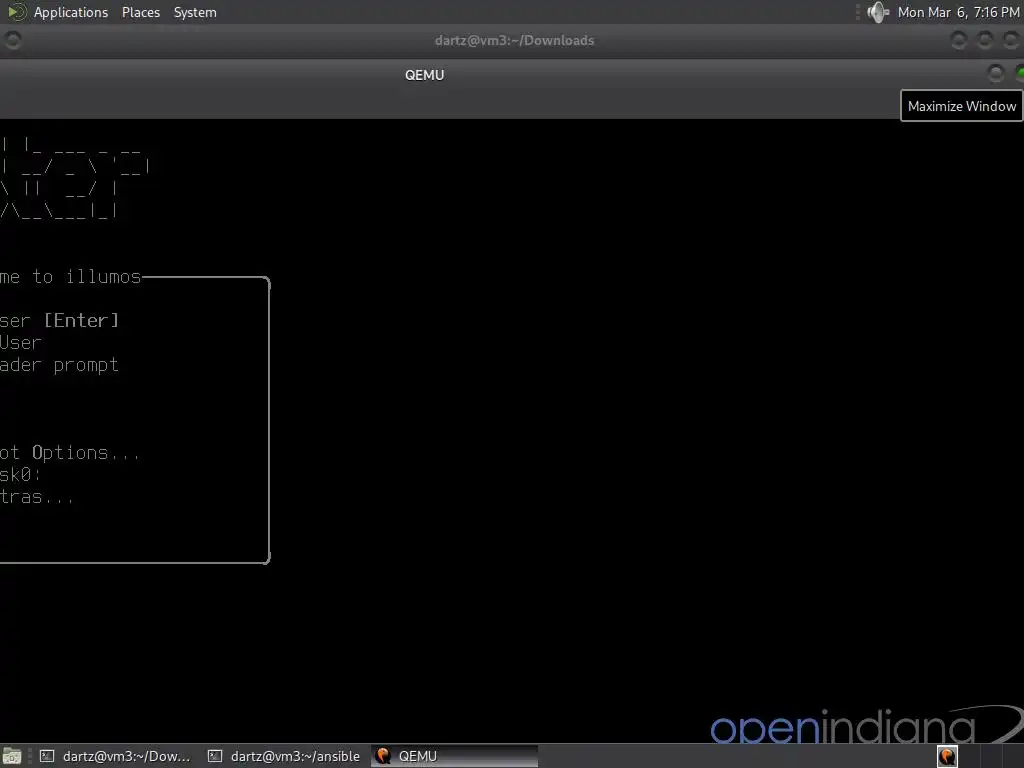Click the show desktop icon in taskbar

12,756
